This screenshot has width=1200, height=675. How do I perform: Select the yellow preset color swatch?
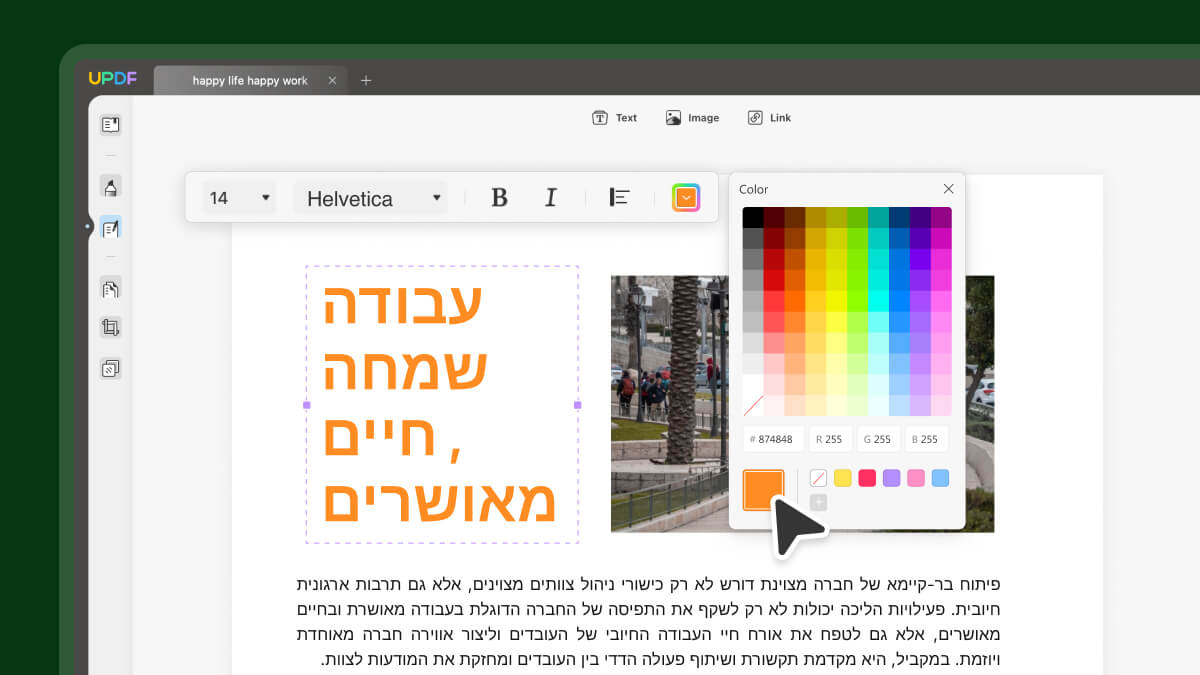[x=842, y=478]
